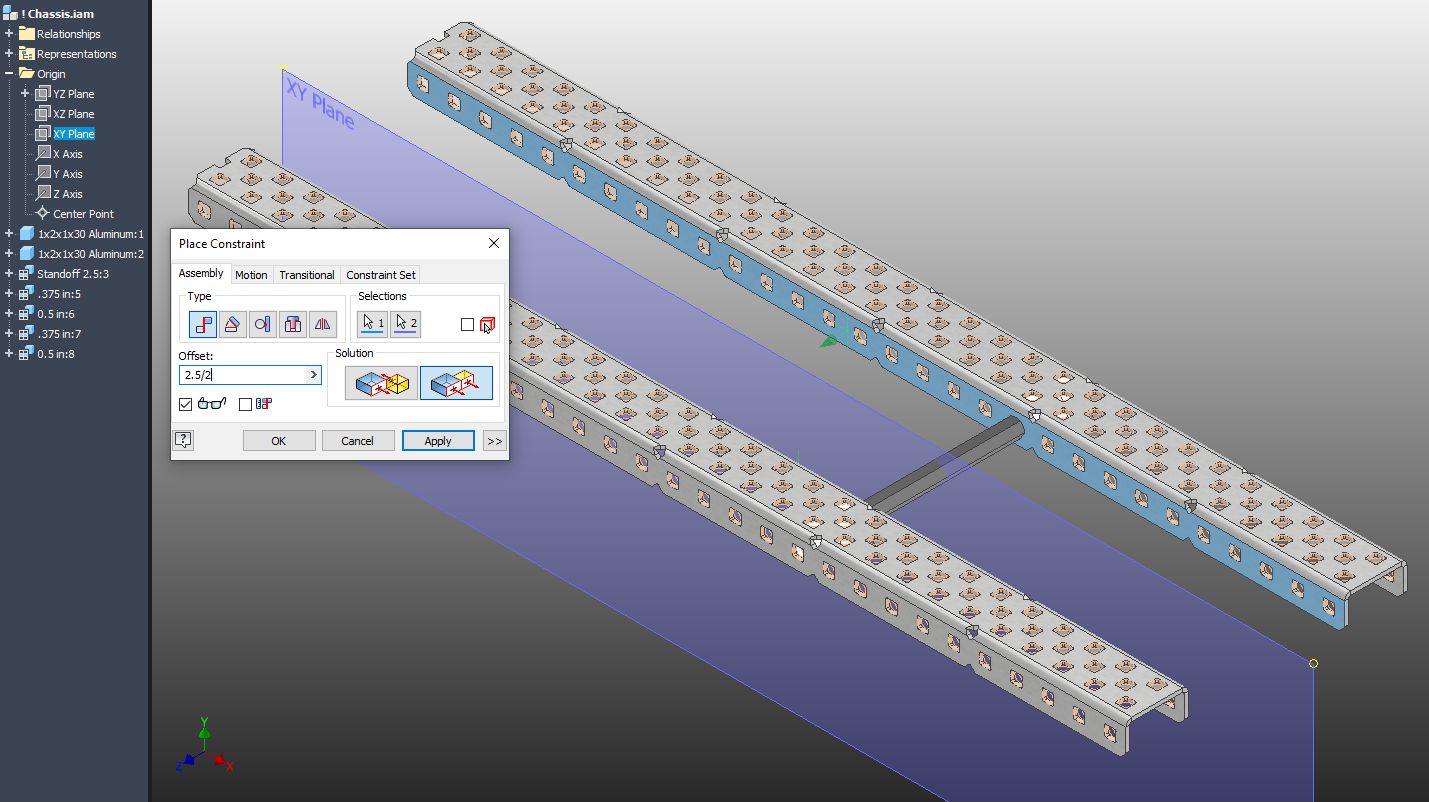
Task: Click the Center Point icon in browser
Action: [x=43, y=214]
